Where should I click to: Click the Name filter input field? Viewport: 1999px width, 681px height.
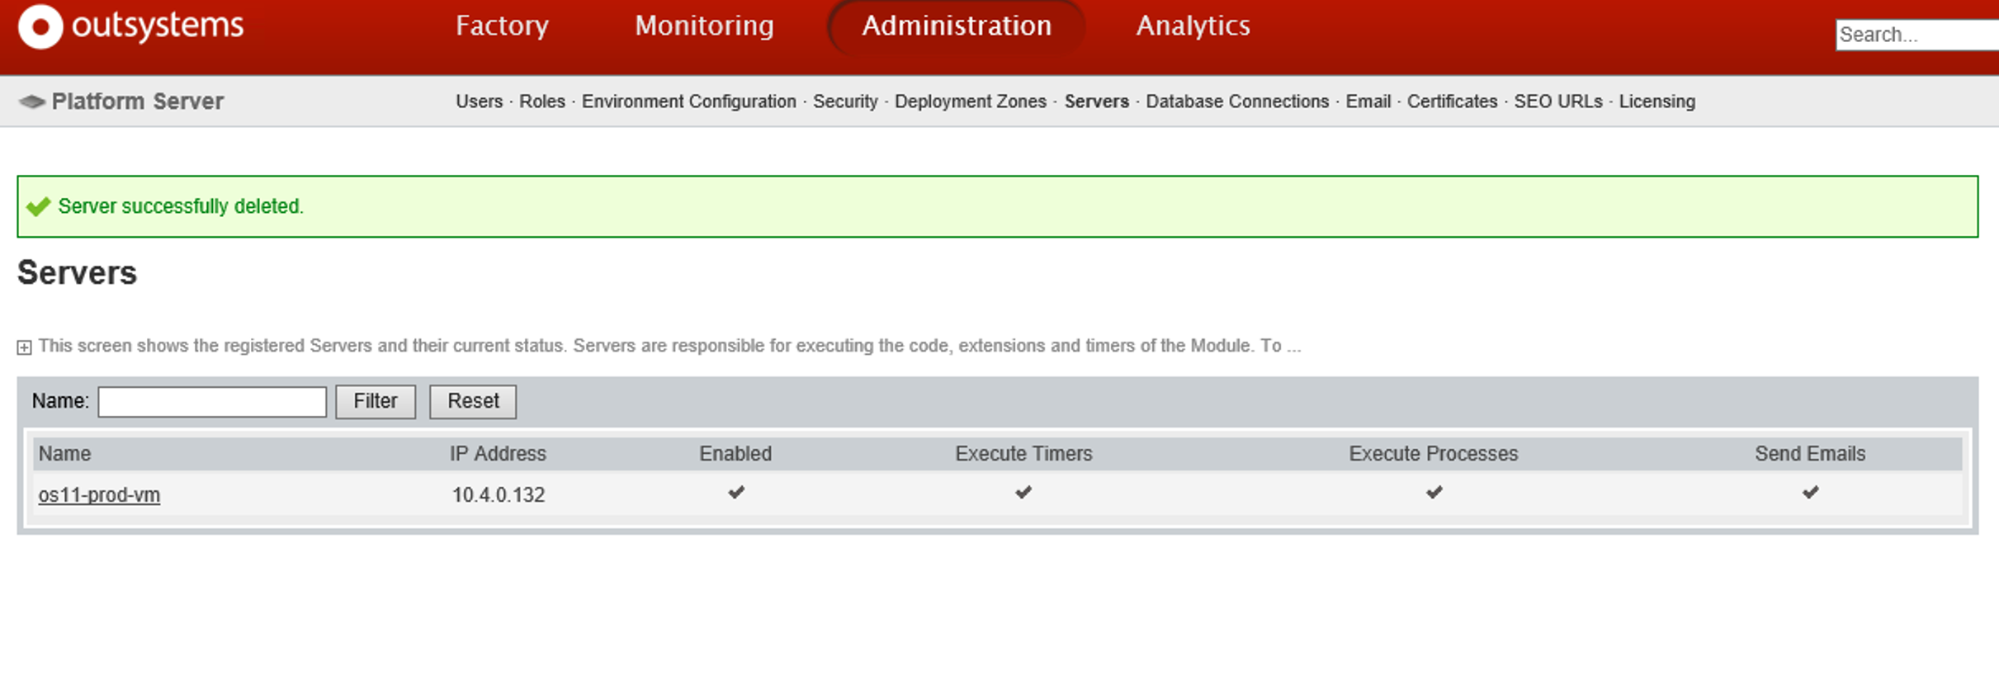click(211, 401)
